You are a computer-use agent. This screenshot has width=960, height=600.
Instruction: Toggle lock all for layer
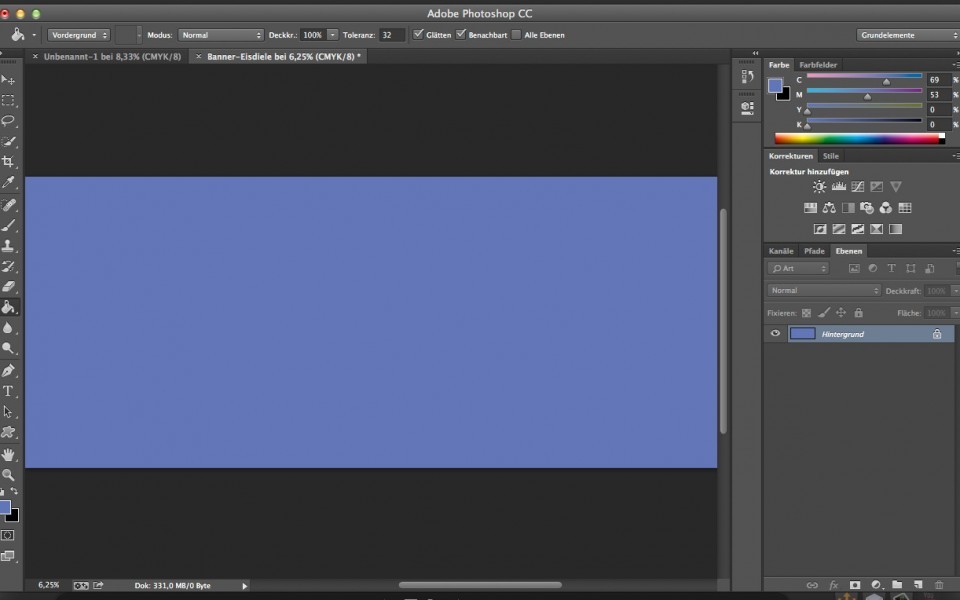pyautogui.click(x=858, y=313)
